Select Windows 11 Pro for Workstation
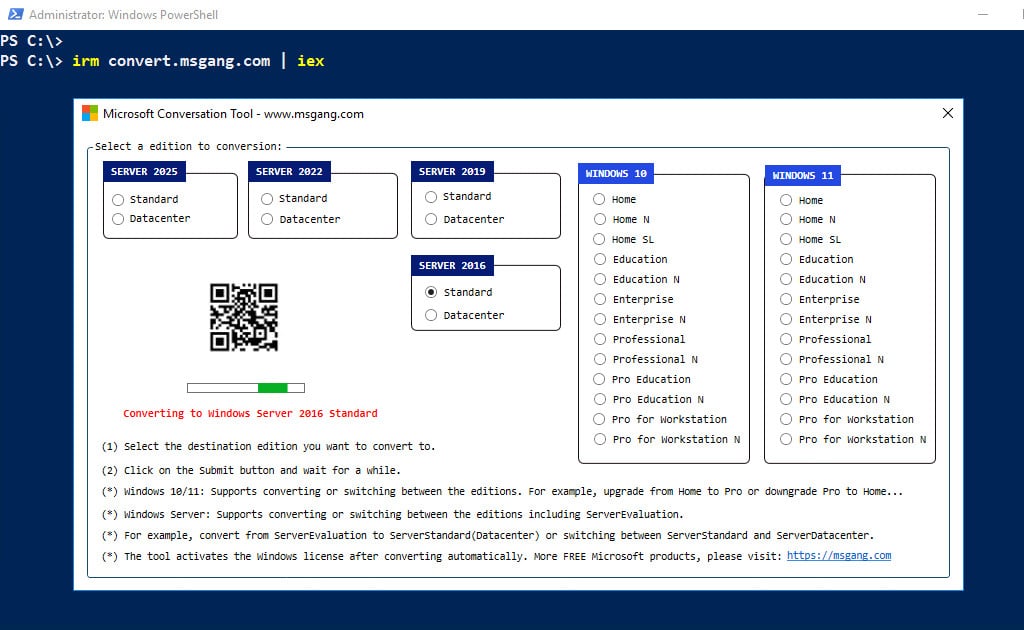Image resolution: width=1024 pixels, height=630 pixels. [x=786, y=419]
